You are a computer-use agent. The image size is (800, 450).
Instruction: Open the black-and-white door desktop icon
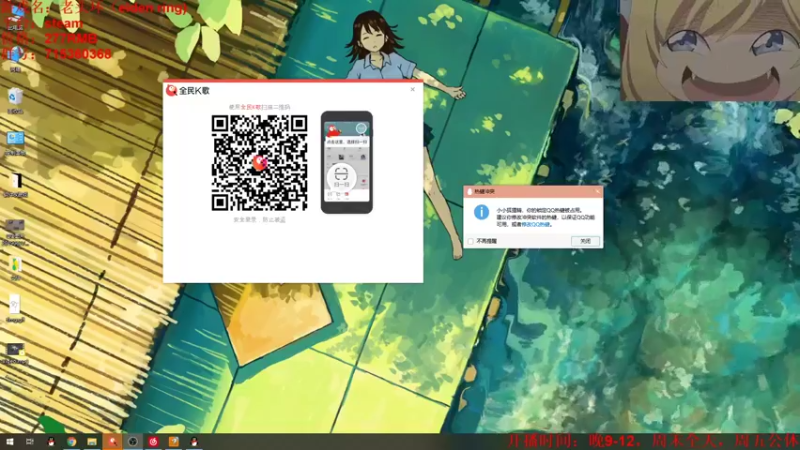pos(15,184)
